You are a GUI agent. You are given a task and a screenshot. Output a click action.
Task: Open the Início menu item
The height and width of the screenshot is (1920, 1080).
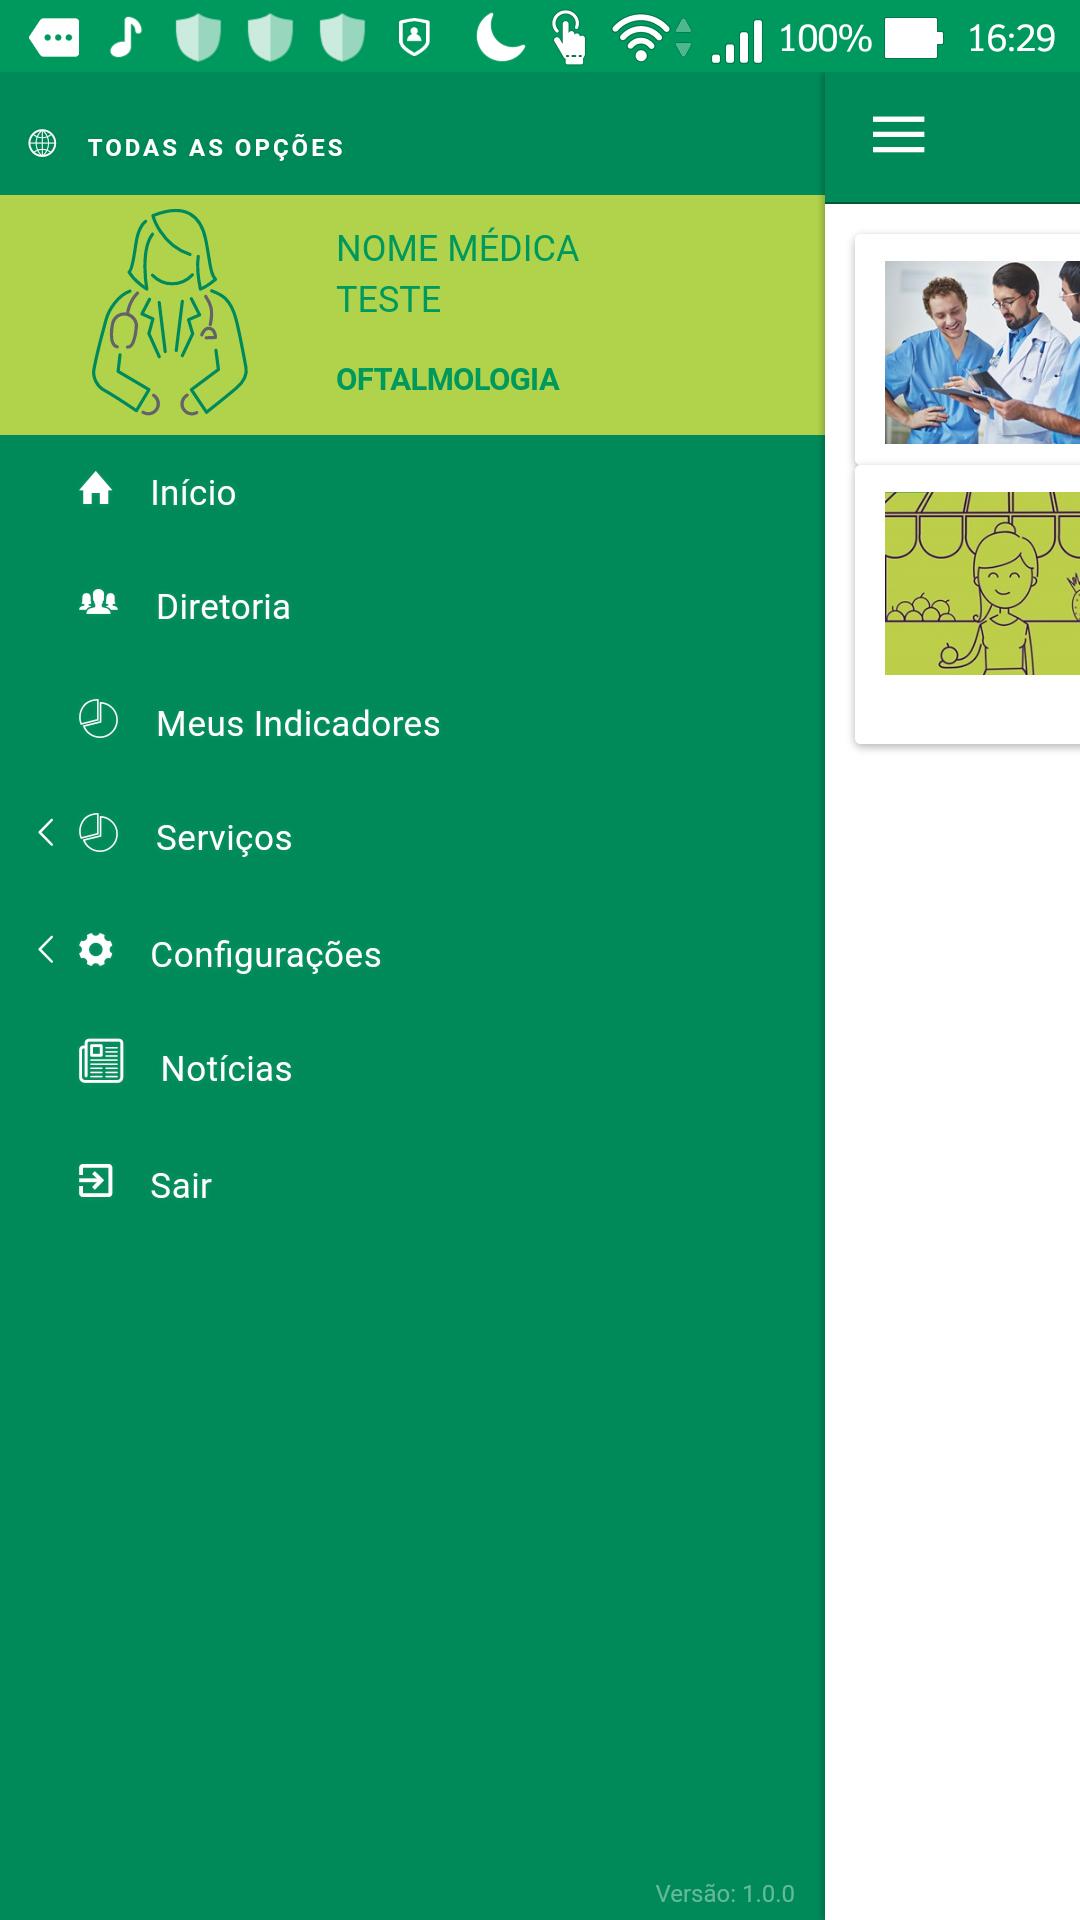pos(412,492)
